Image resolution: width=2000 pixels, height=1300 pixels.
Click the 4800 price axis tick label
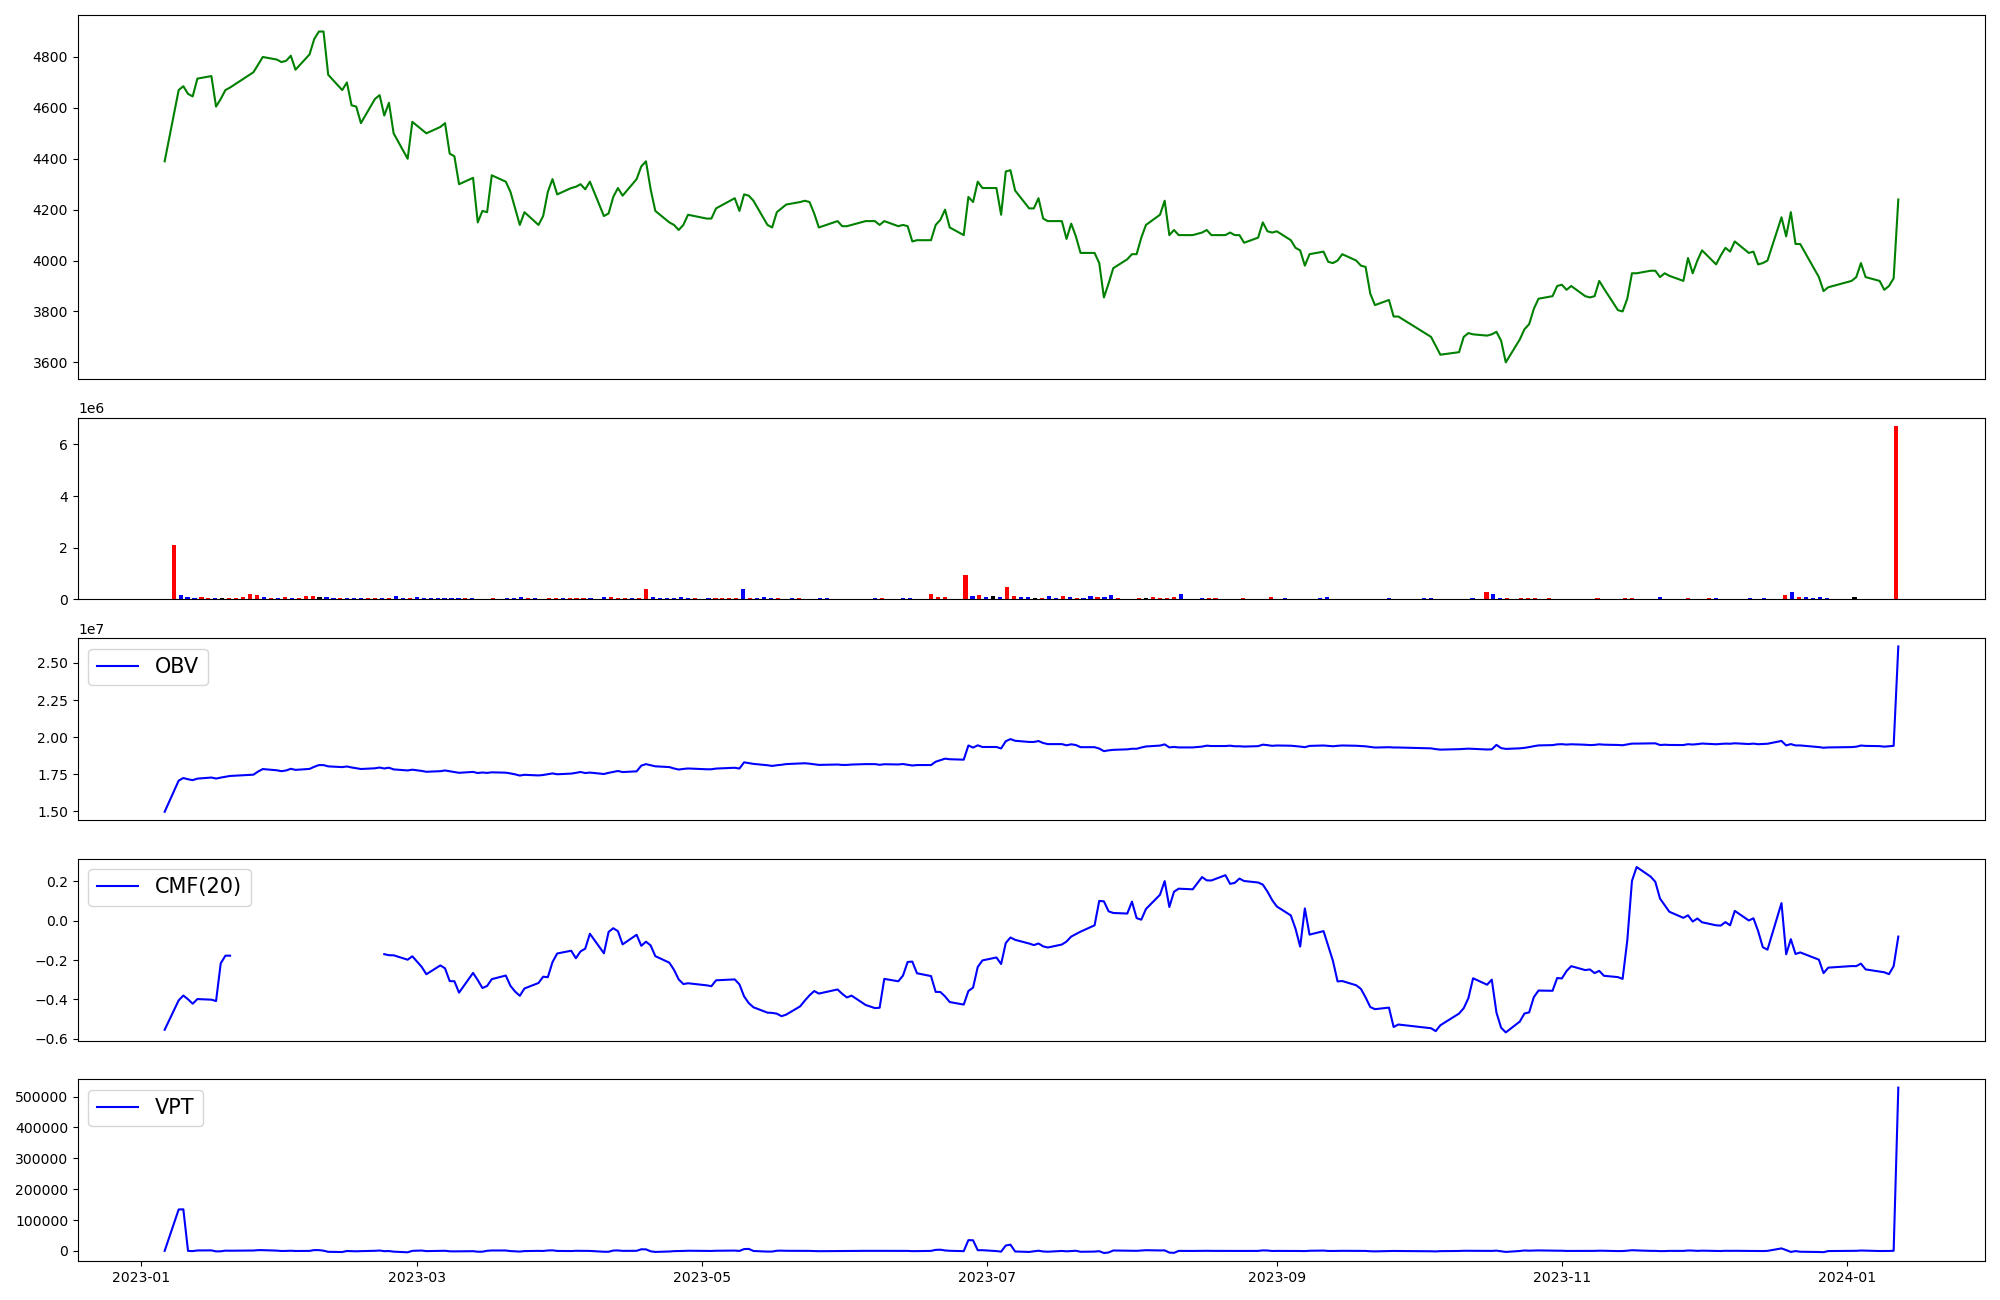pos(50,57)
